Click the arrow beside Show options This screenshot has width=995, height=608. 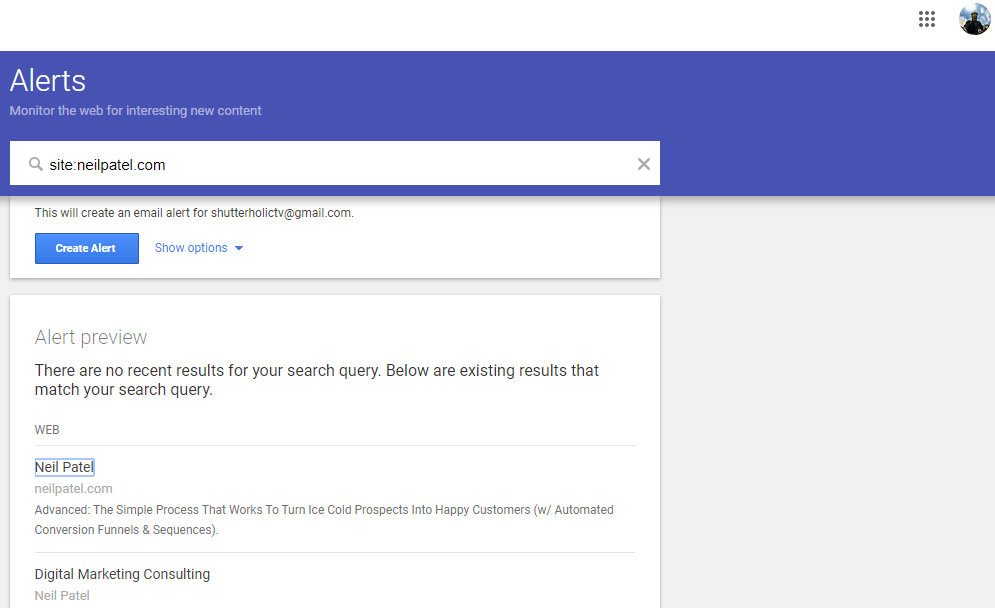[239, 248]
